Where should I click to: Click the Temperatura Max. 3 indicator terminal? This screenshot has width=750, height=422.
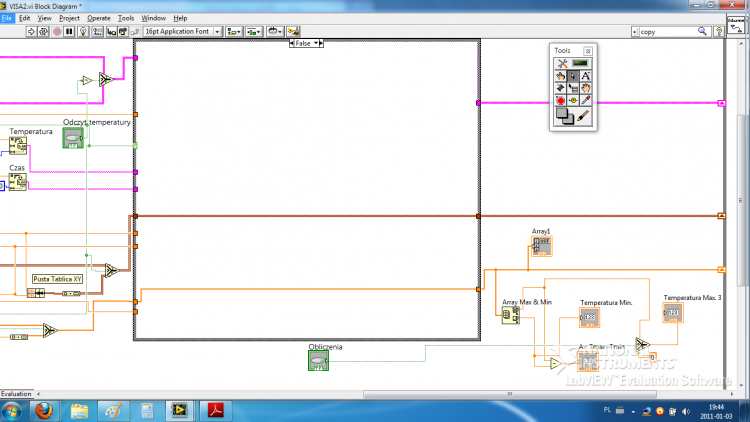click(673, 313)
